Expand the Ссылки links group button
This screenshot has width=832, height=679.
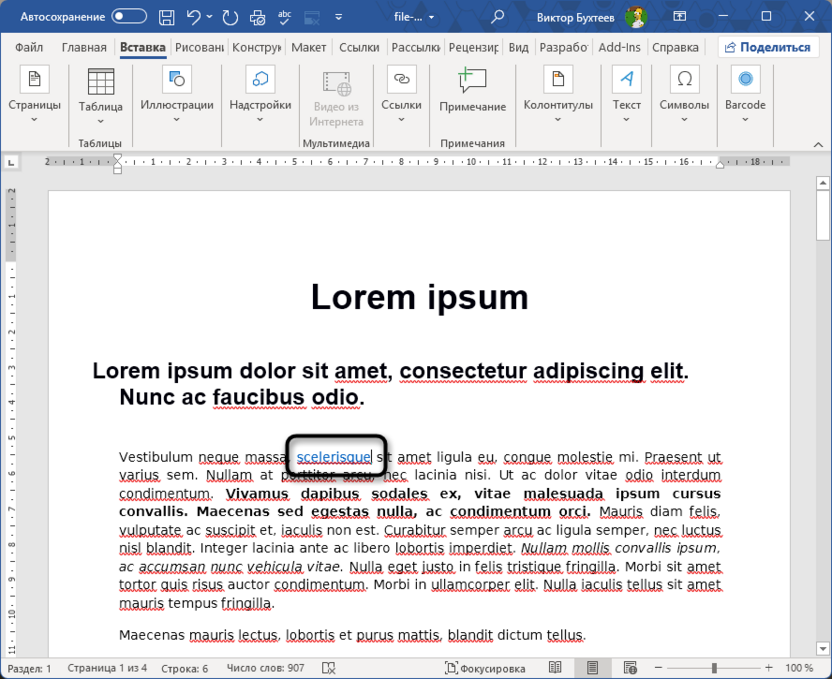coord(401,94)
